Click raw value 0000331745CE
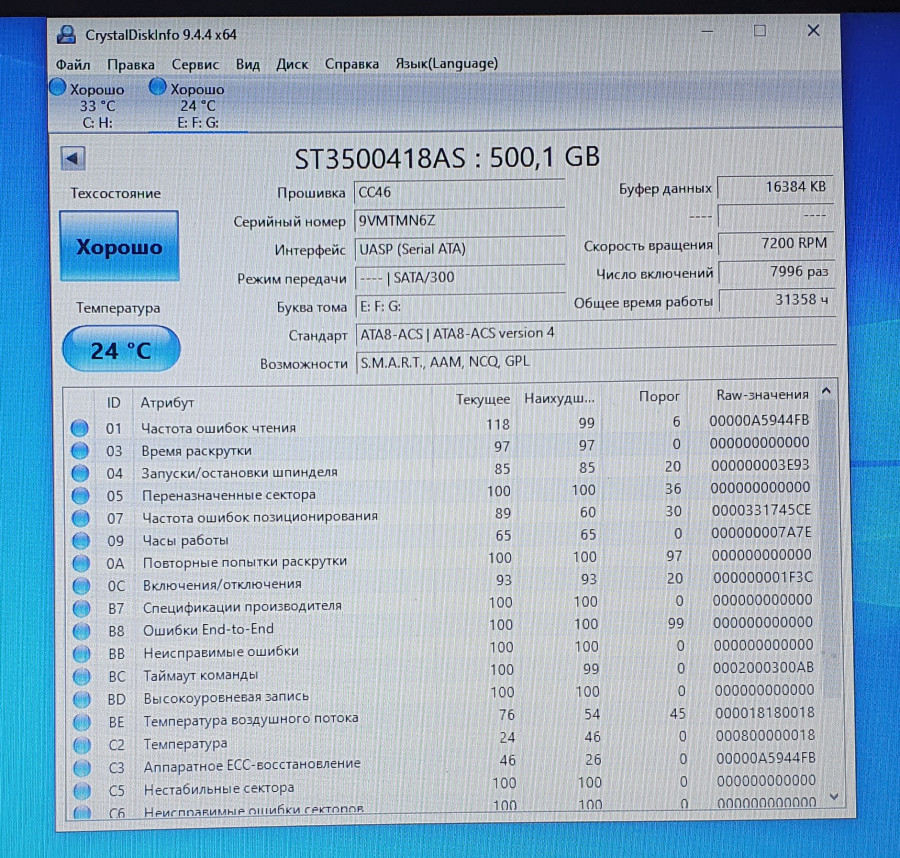The width and height of the screenshot is (900, 858). click(762, 510)
